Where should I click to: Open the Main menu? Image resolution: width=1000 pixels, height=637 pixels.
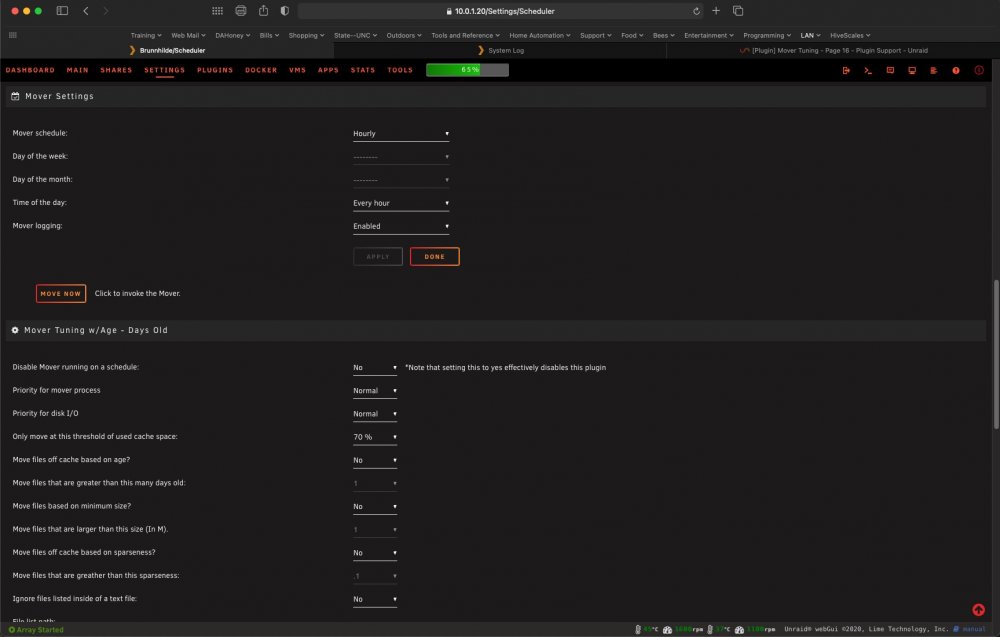pyautogui.click(x=78, y=70)
